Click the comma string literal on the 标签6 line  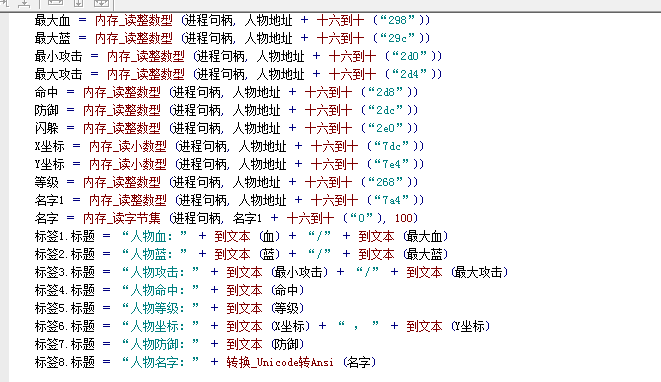coord(358,326)
